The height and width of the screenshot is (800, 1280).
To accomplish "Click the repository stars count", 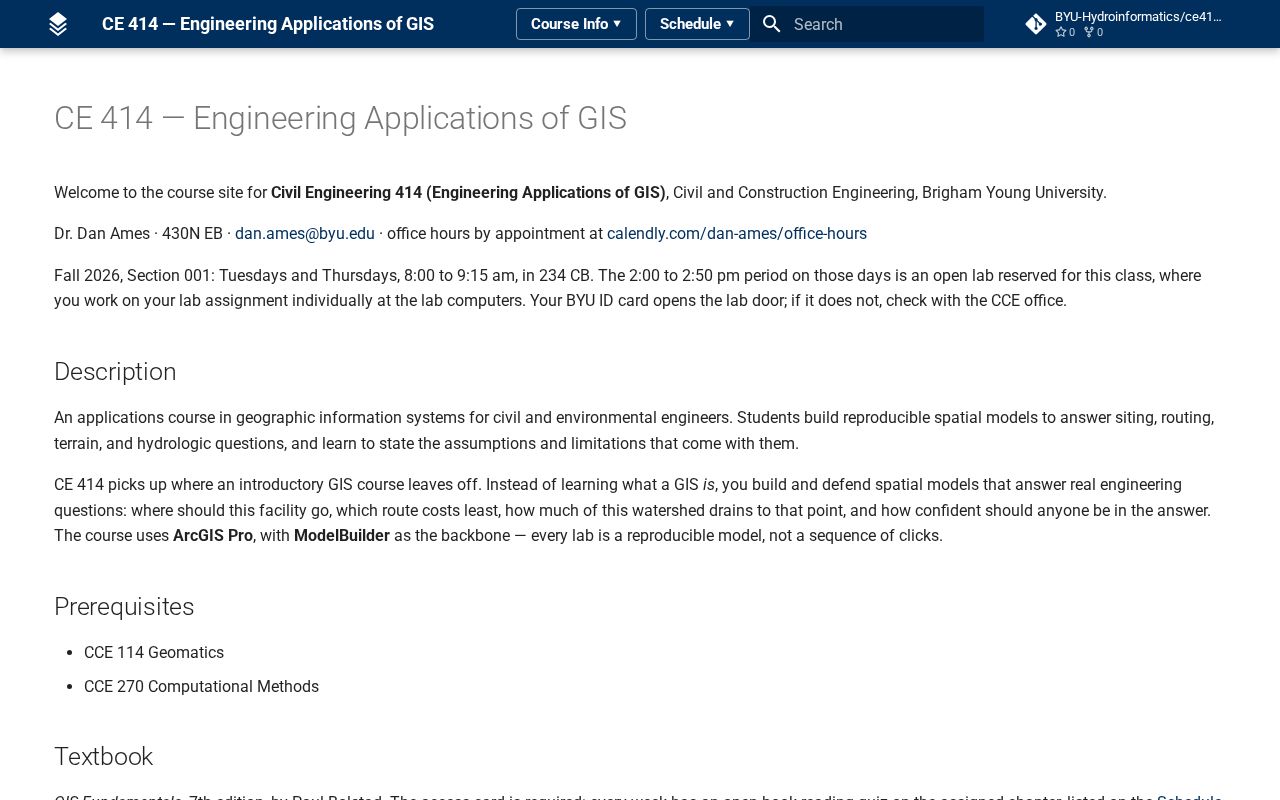I will pos(1065,32).
